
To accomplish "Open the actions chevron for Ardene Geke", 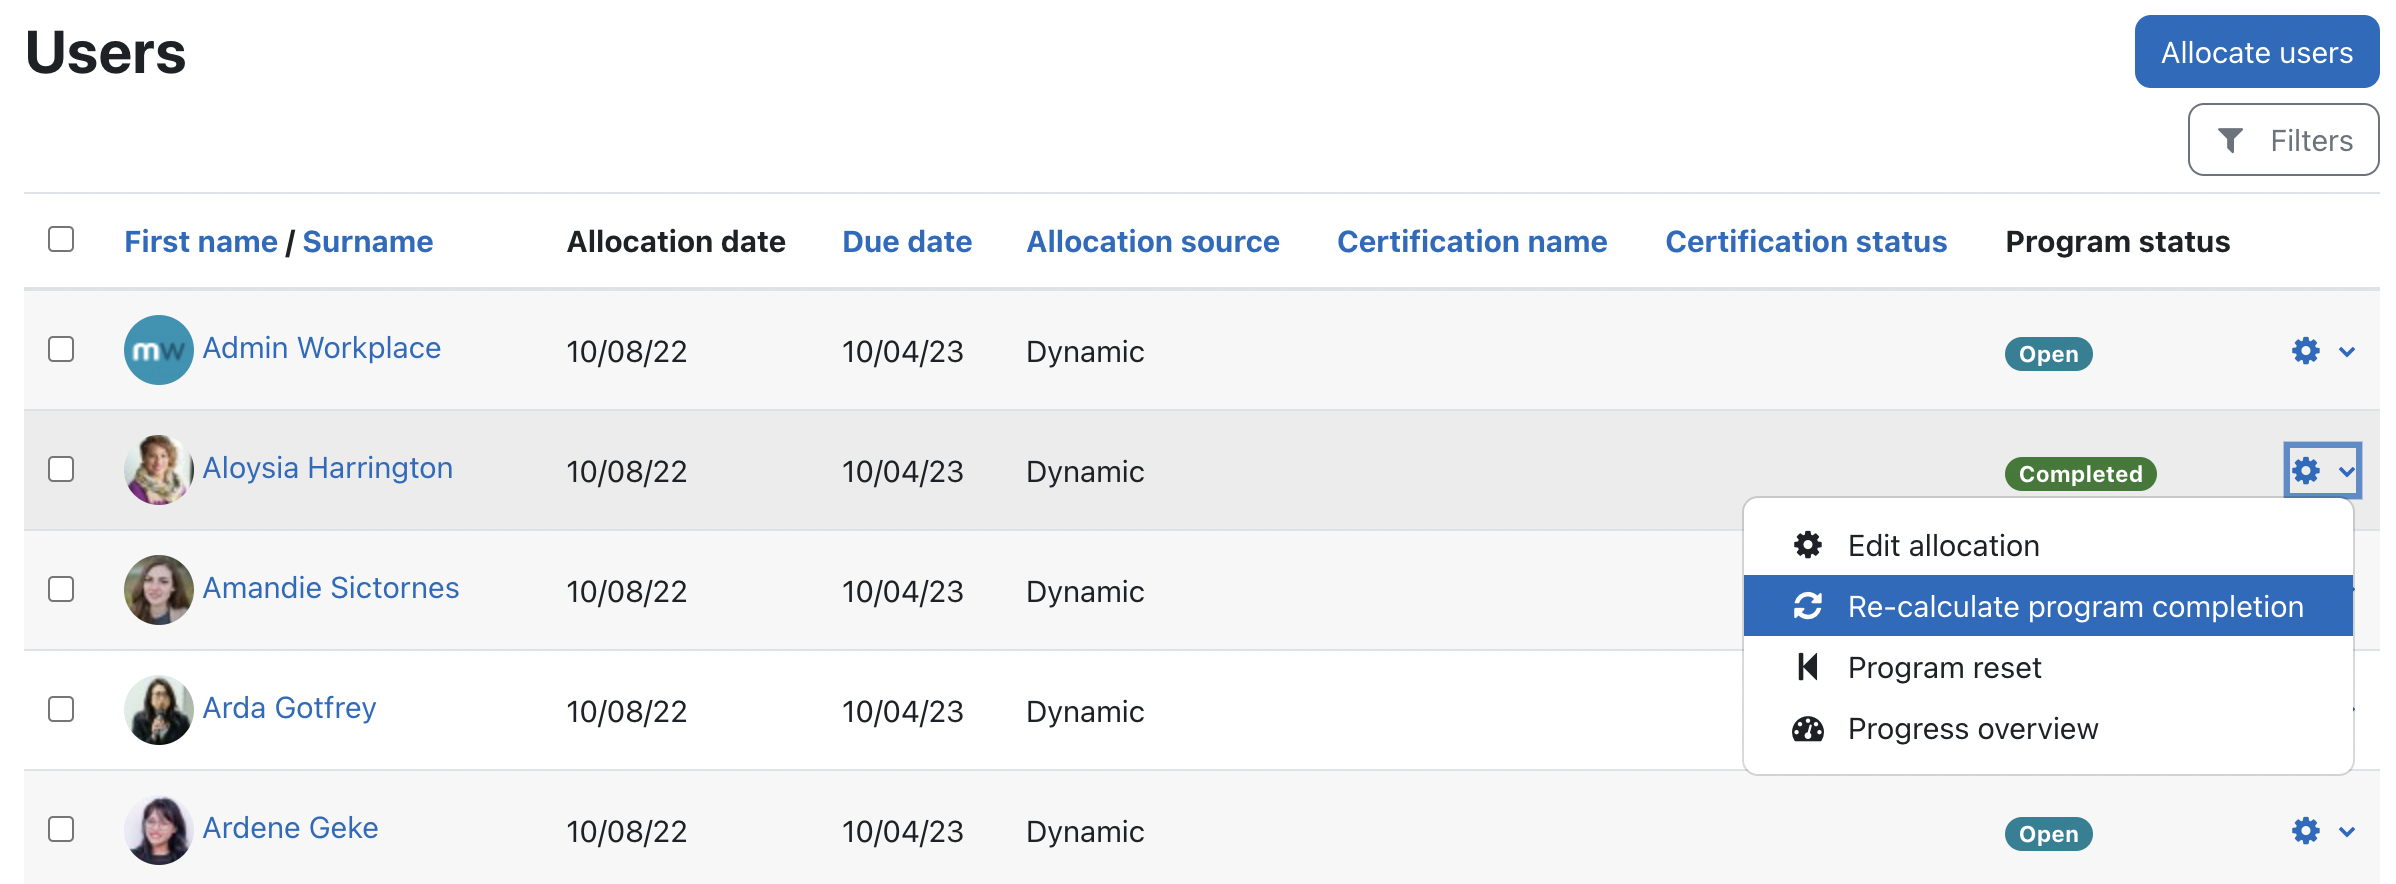I will click(2347, 832).
